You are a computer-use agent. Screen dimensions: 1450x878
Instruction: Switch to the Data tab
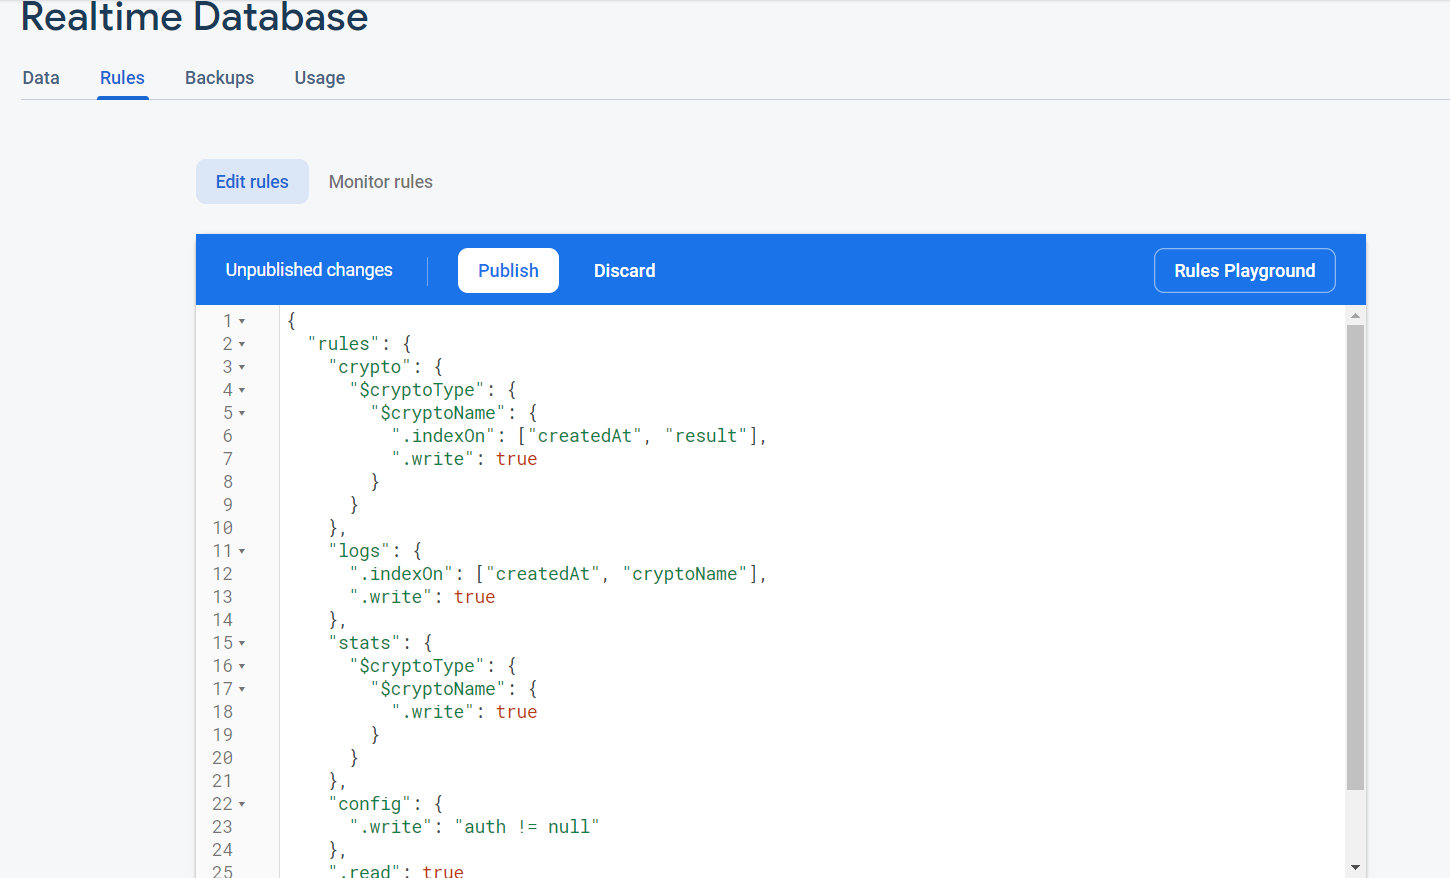[41, 78]
